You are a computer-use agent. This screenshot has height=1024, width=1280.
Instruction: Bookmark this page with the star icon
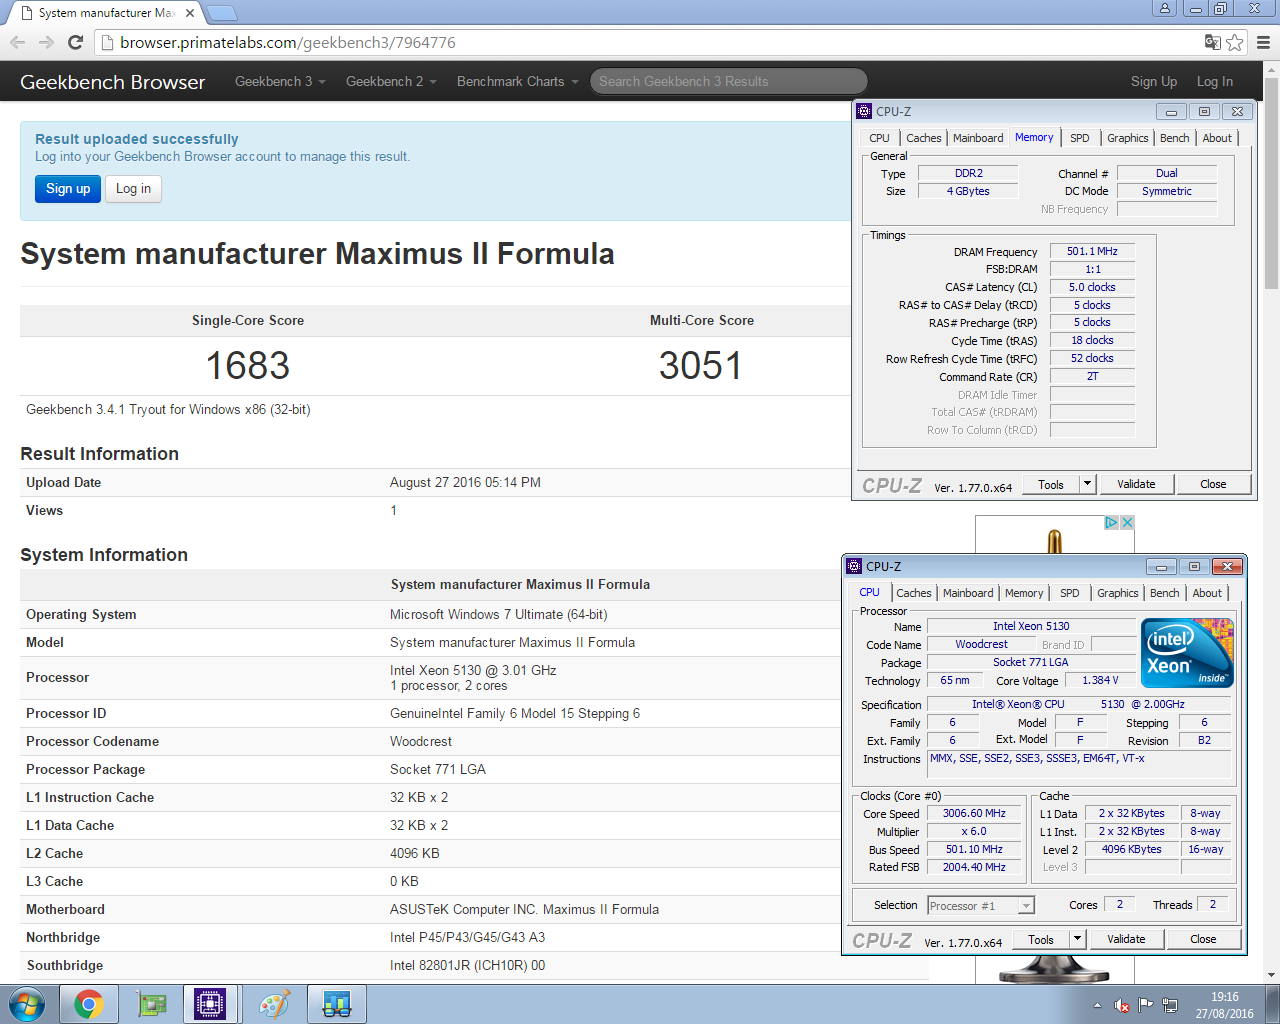(1235, 42)
